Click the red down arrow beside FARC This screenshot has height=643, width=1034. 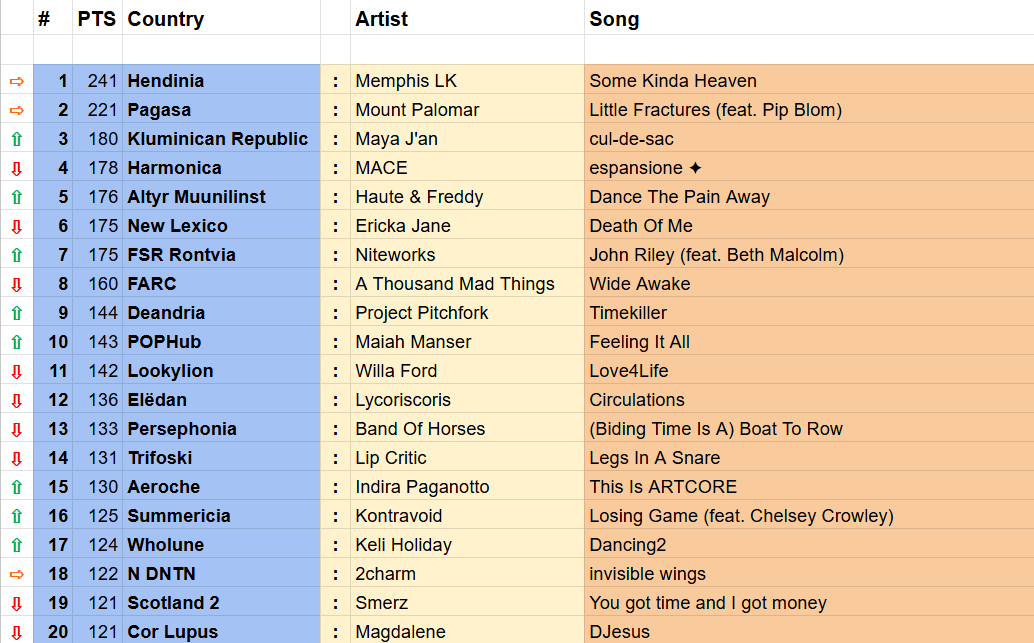pyautogui.click(x=16, y=284)
